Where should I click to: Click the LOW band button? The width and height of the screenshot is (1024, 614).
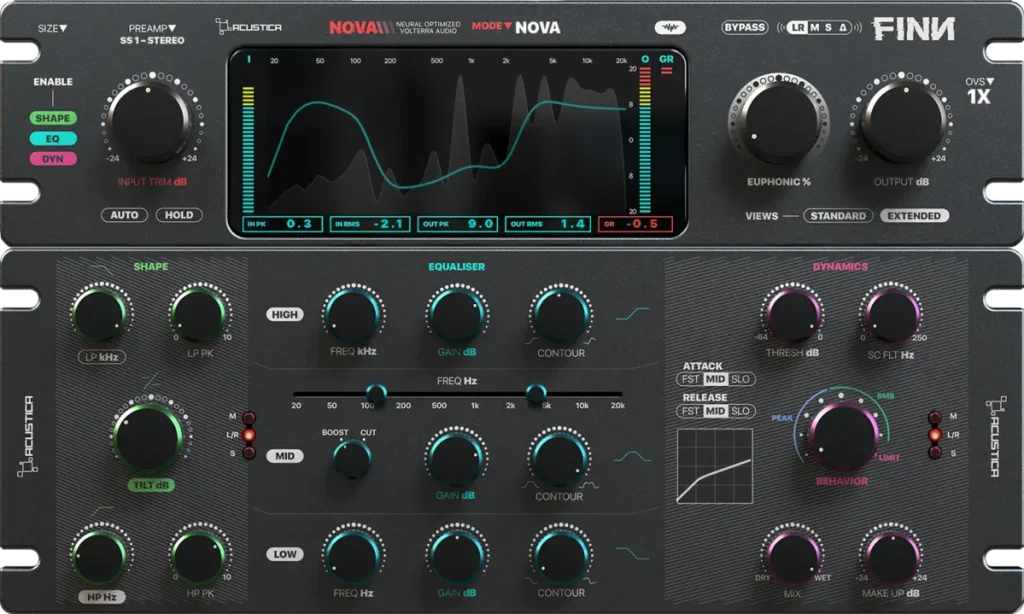(x=285, y=554)
